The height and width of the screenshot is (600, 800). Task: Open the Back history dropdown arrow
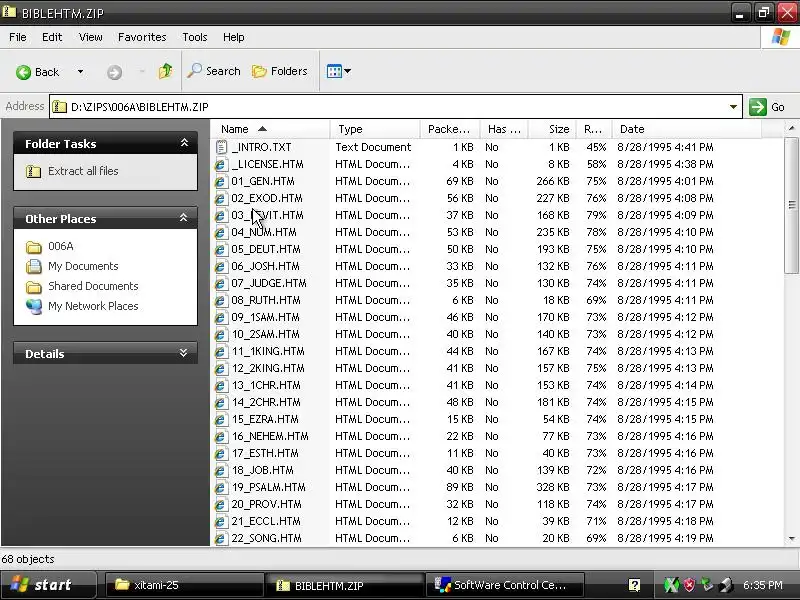pos(80,72)
